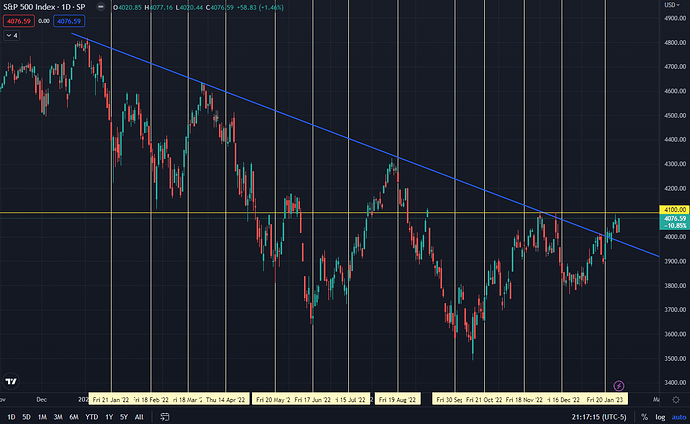The image size is (690, 424).
Task: Select the 1D time range
Action: [x=11, y=417]
